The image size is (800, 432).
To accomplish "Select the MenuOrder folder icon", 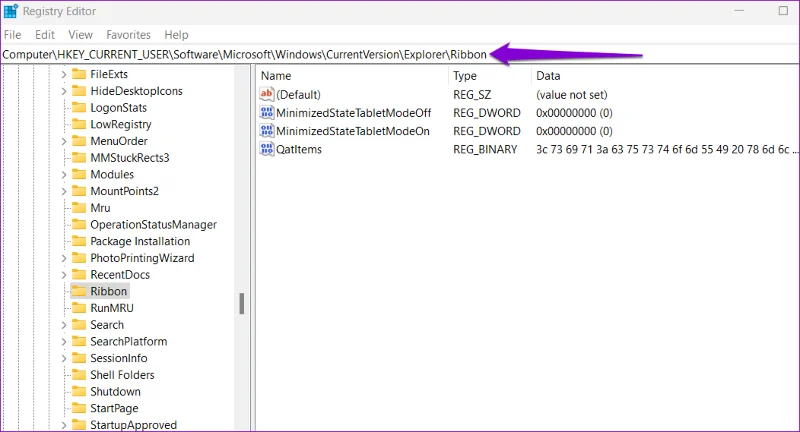I will [79, 141].
